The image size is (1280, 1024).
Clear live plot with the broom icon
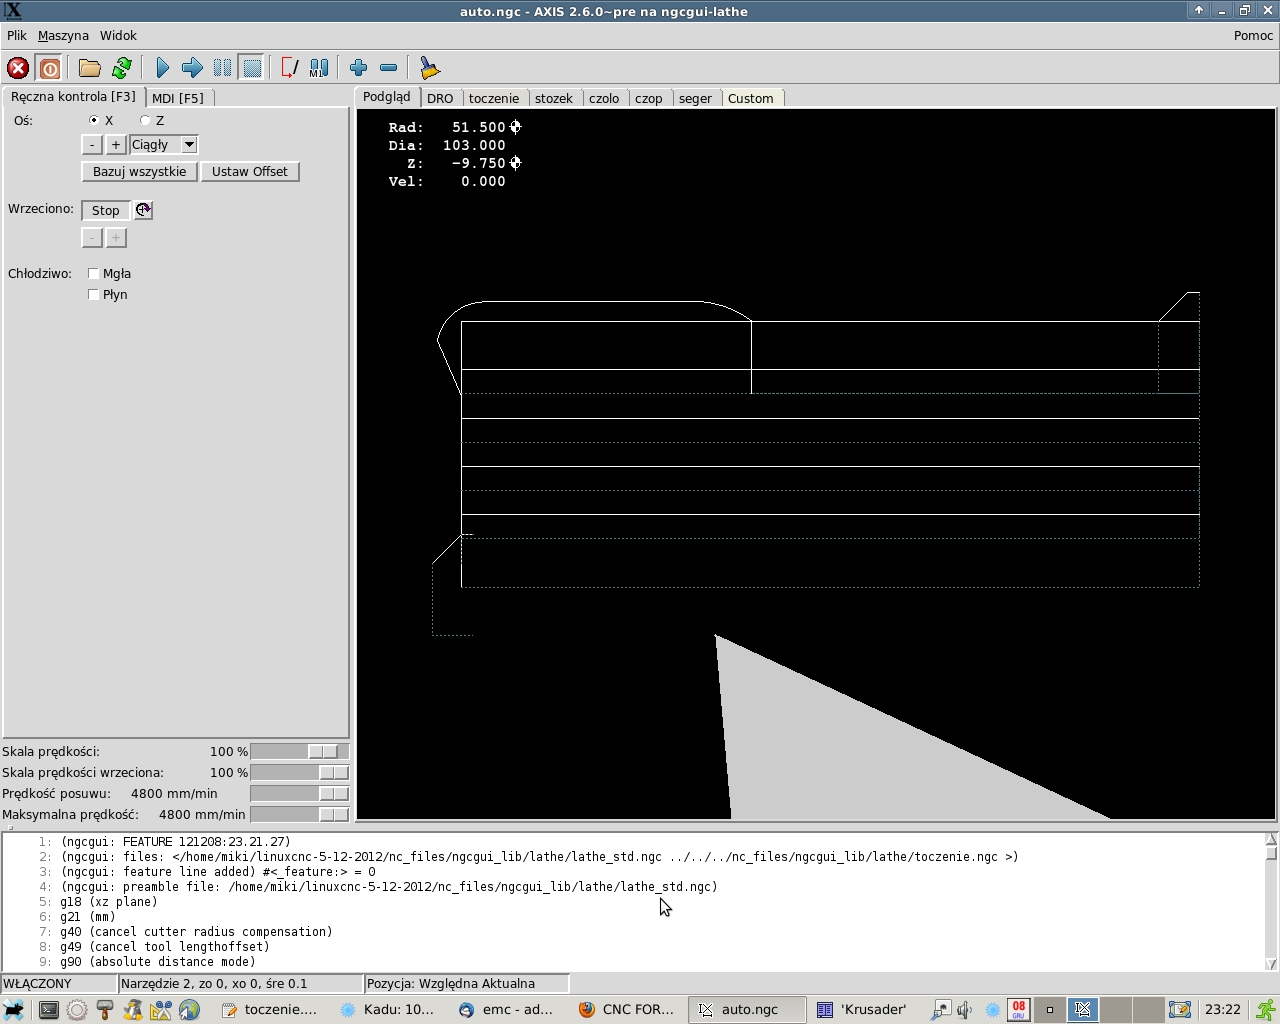click(429, 68)
